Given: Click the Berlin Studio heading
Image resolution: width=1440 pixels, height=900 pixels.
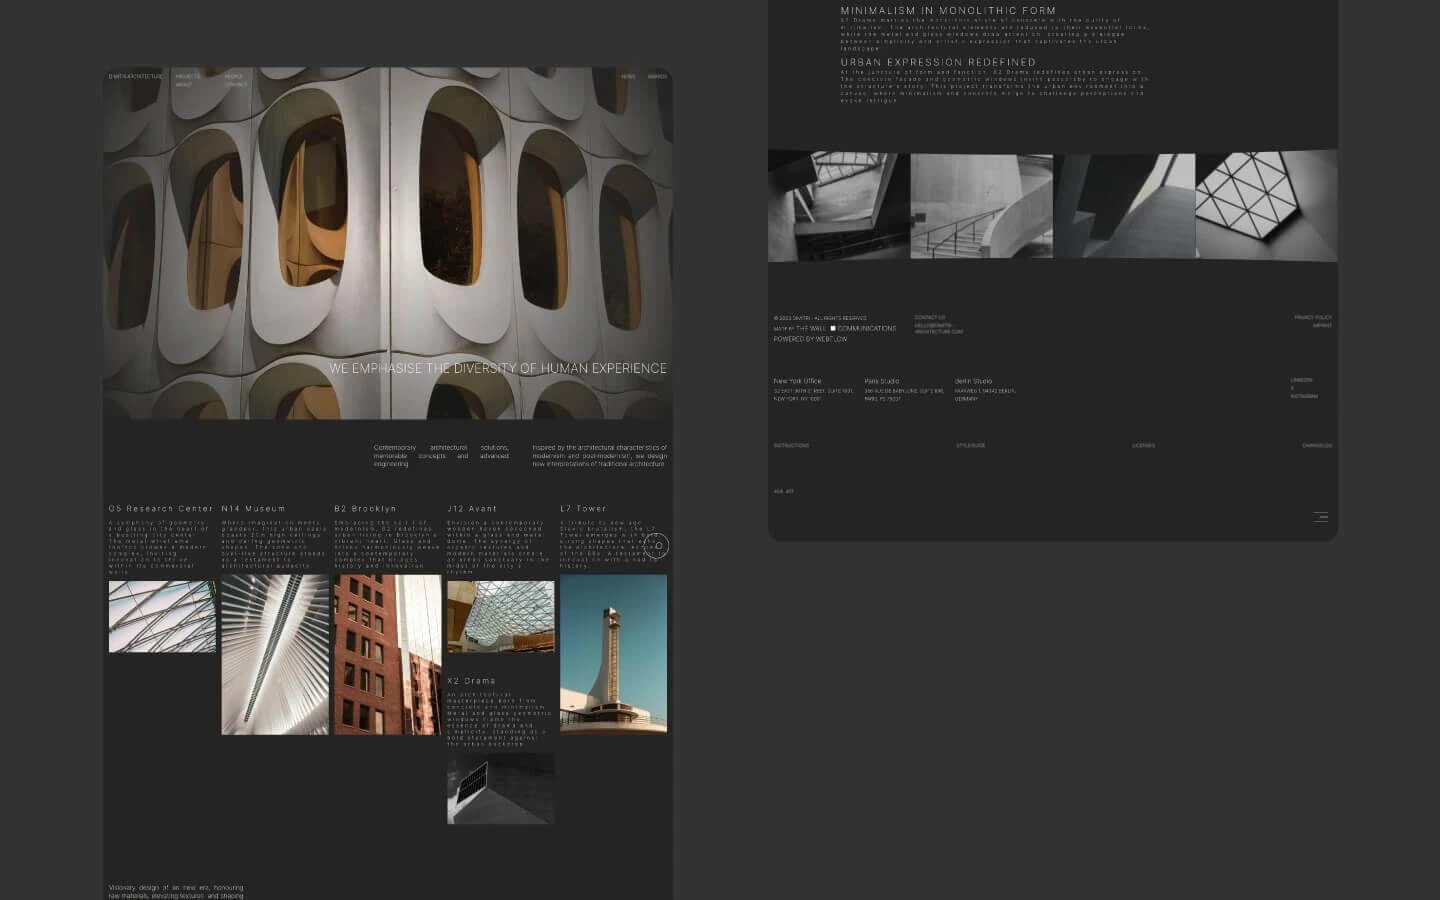Looking at the screenshot, I should (973, 381).
